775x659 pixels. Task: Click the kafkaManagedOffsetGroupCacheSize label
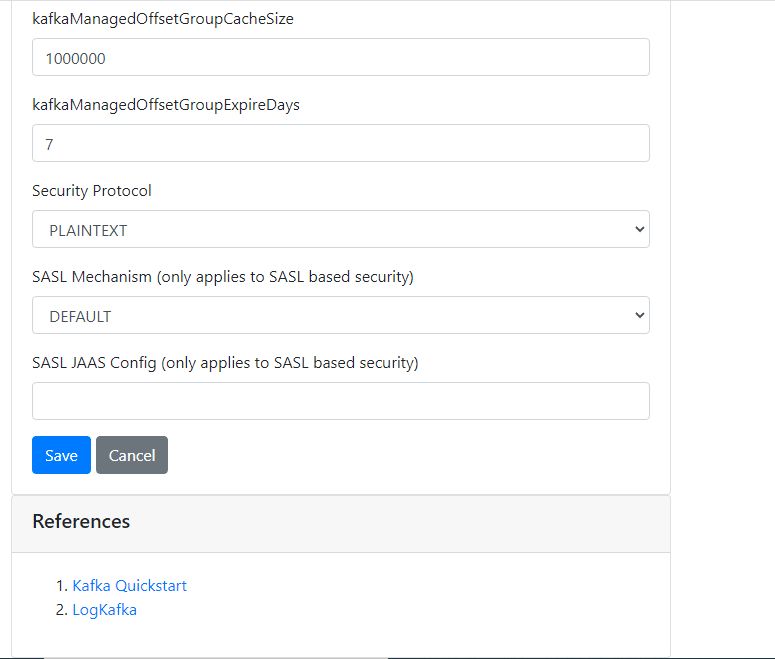(163, 19)
